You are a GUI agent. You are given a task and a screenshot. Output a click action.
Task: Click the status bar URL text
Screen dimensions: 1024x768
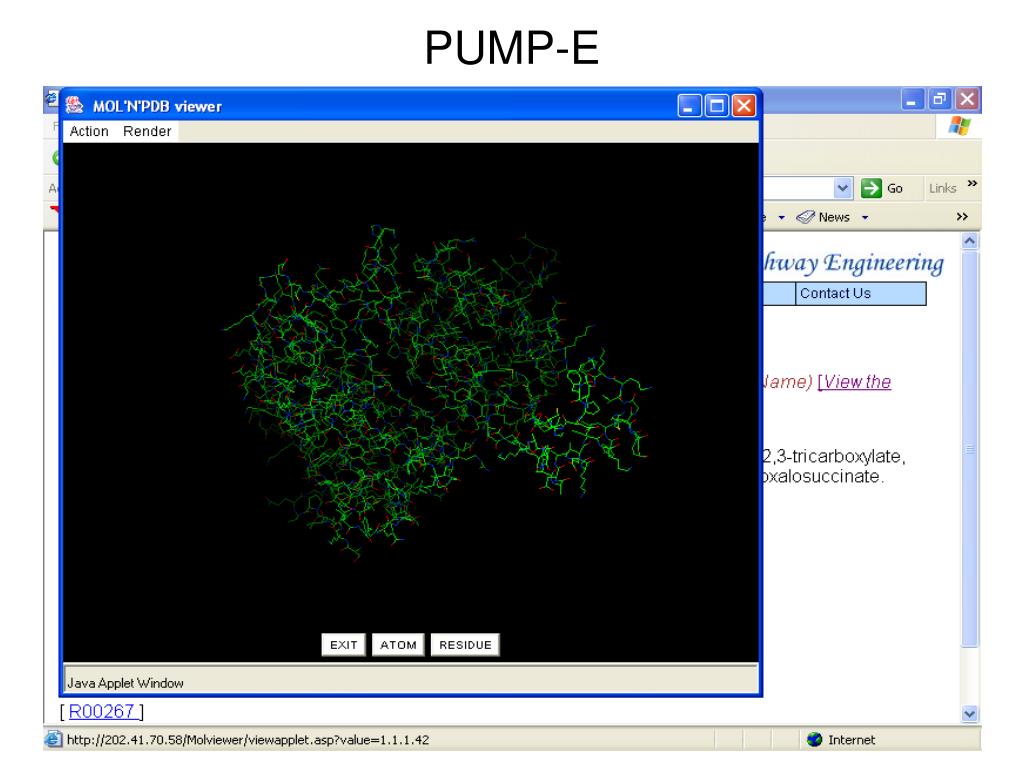[x=248, y=740]
